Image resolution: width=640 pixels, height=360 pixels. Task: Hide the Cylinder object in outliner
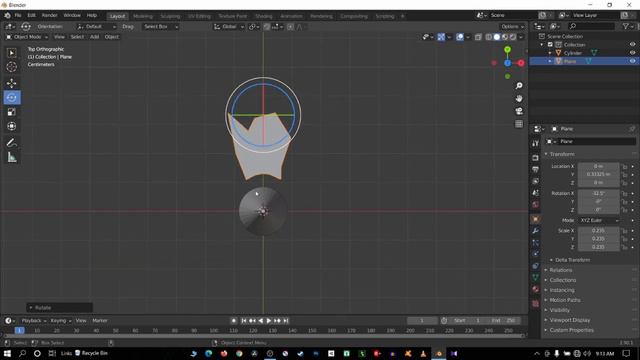pyautogui.click(x=632, y=53)
